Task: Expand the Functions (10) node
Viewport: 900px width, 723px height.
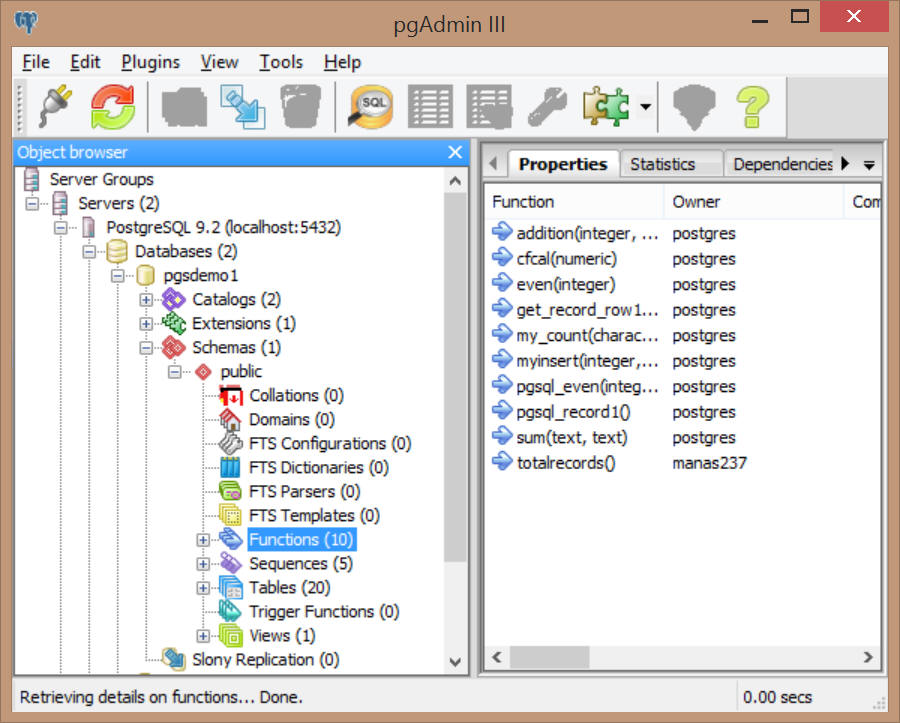Action: [x=203, y=540]
